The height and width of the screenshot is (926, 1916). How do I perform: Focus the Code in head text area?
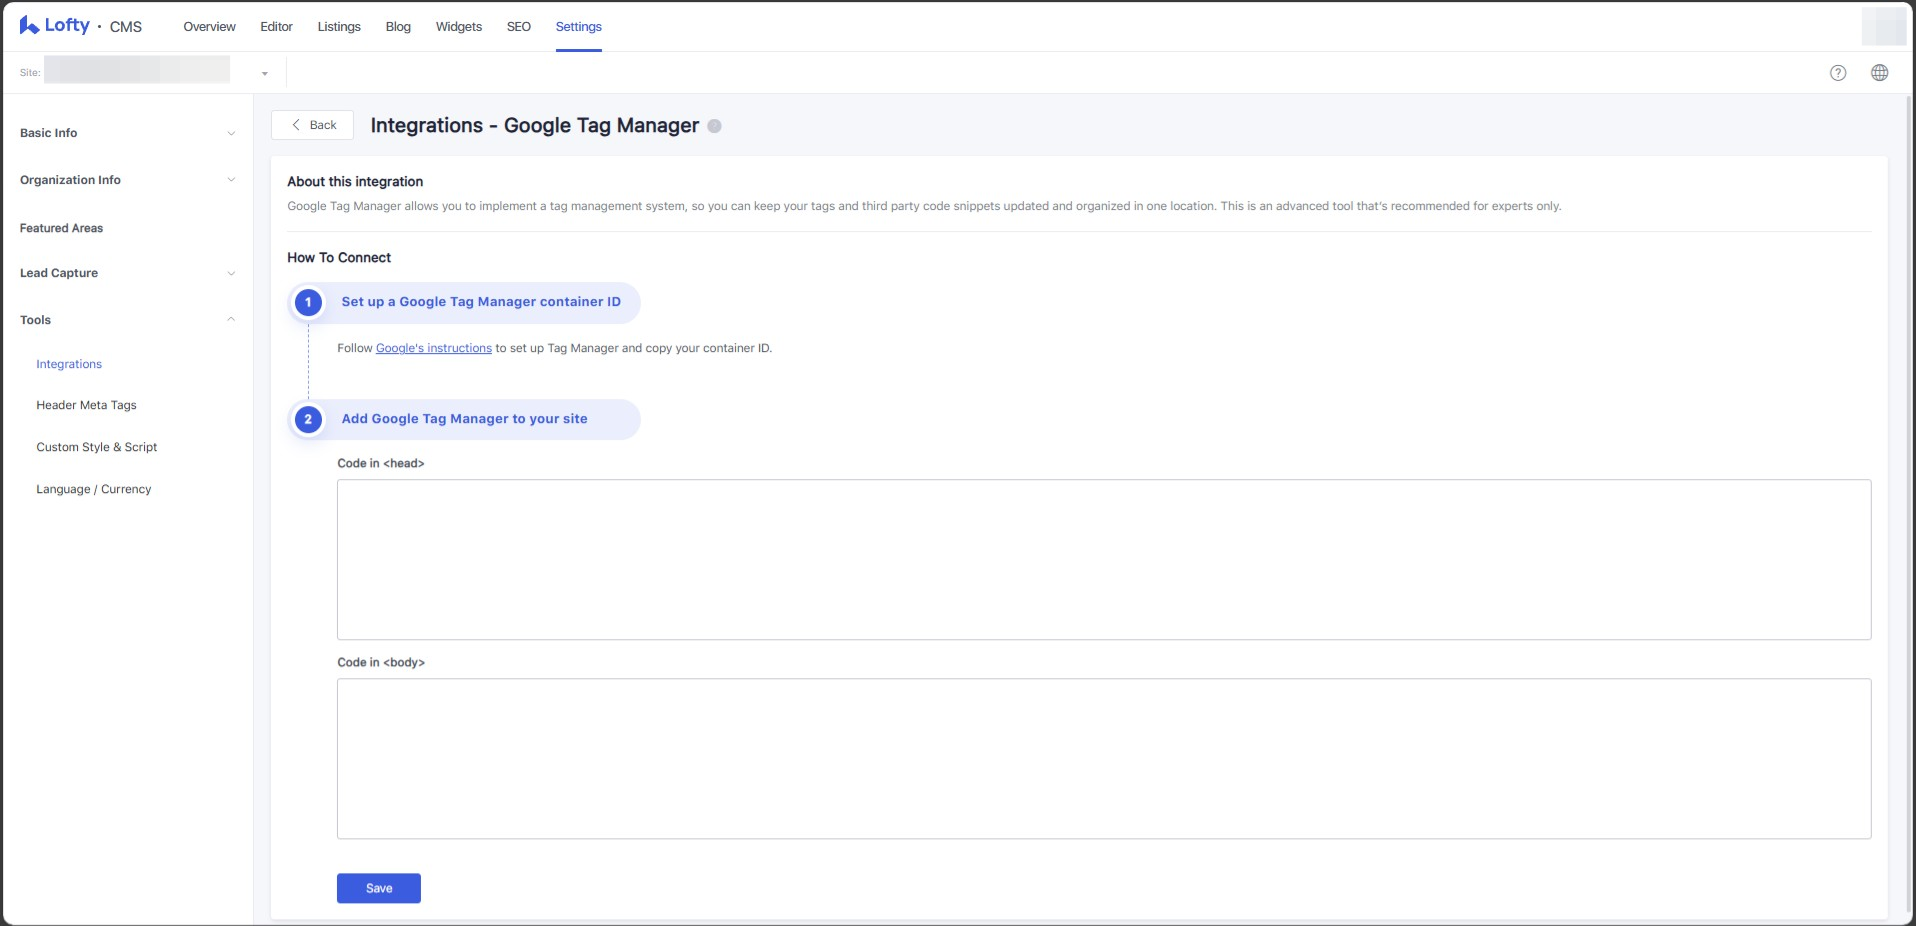(1103, 559)
